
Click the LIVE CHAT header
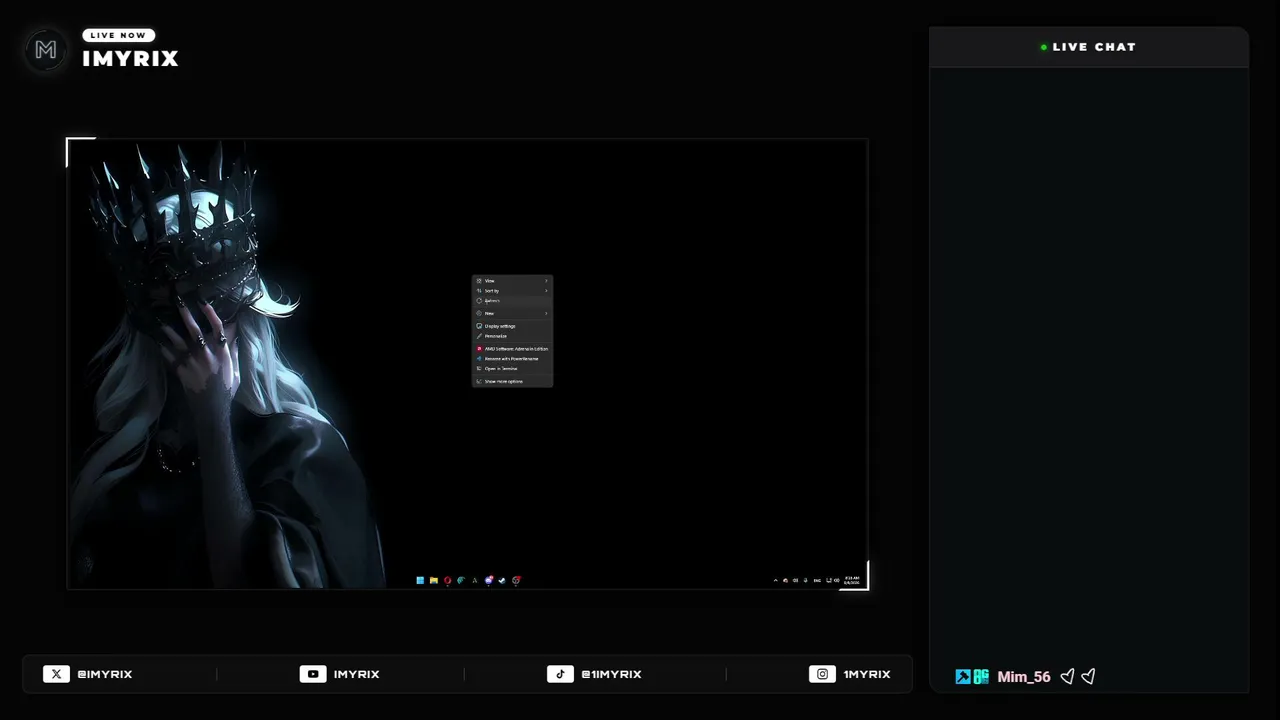click(1089, 47)
